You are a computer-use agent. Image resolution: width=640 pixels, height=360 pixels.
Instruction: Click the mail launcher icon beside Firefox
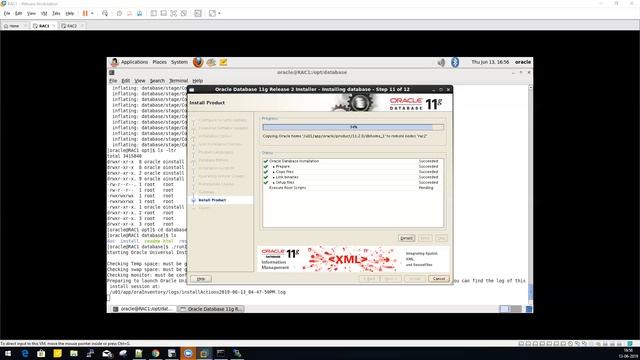pyautogui.click(x=211, y=62)
